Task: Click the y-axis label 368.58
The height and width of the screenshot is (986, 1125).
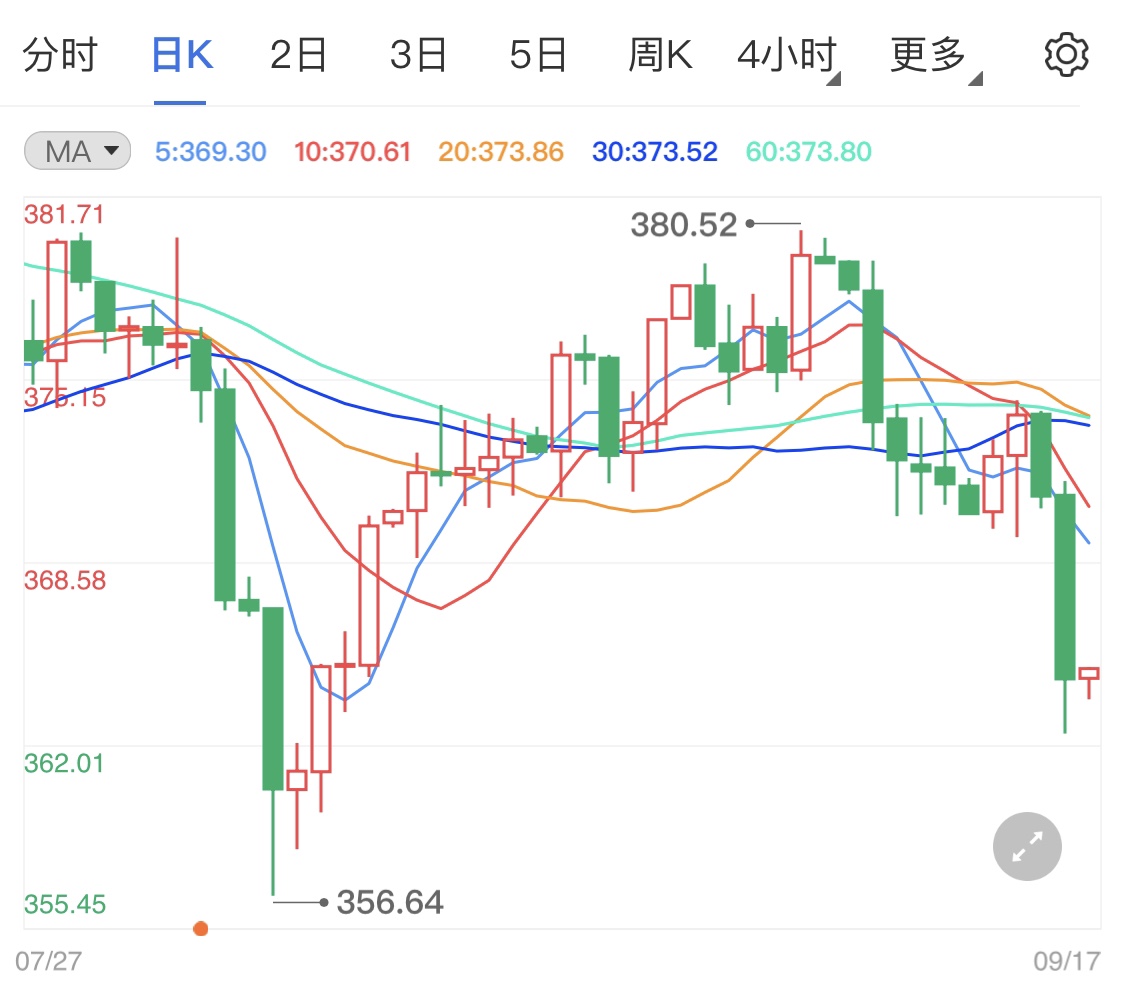Action: coord(65,580)
